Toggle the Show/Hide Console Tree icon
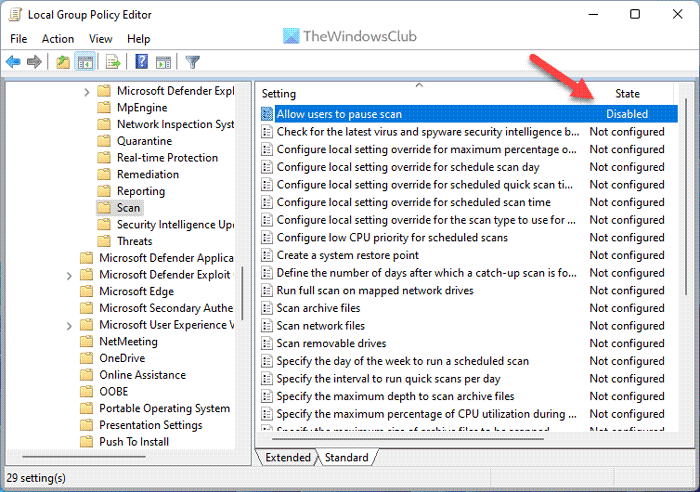Image resolution: width=700 pixels, height=492 pixels. coord(85,62)
